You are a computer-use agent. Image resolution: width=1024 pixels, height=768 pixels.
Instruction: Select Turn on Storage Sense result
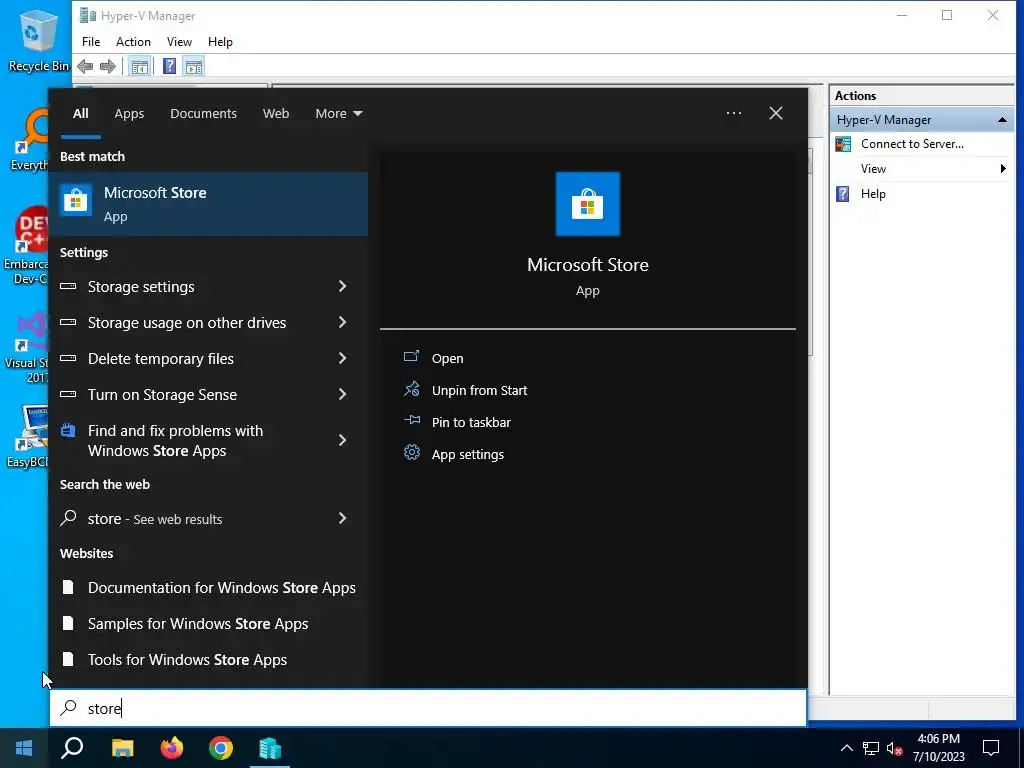pyautogui.click(x=208, y=394)
